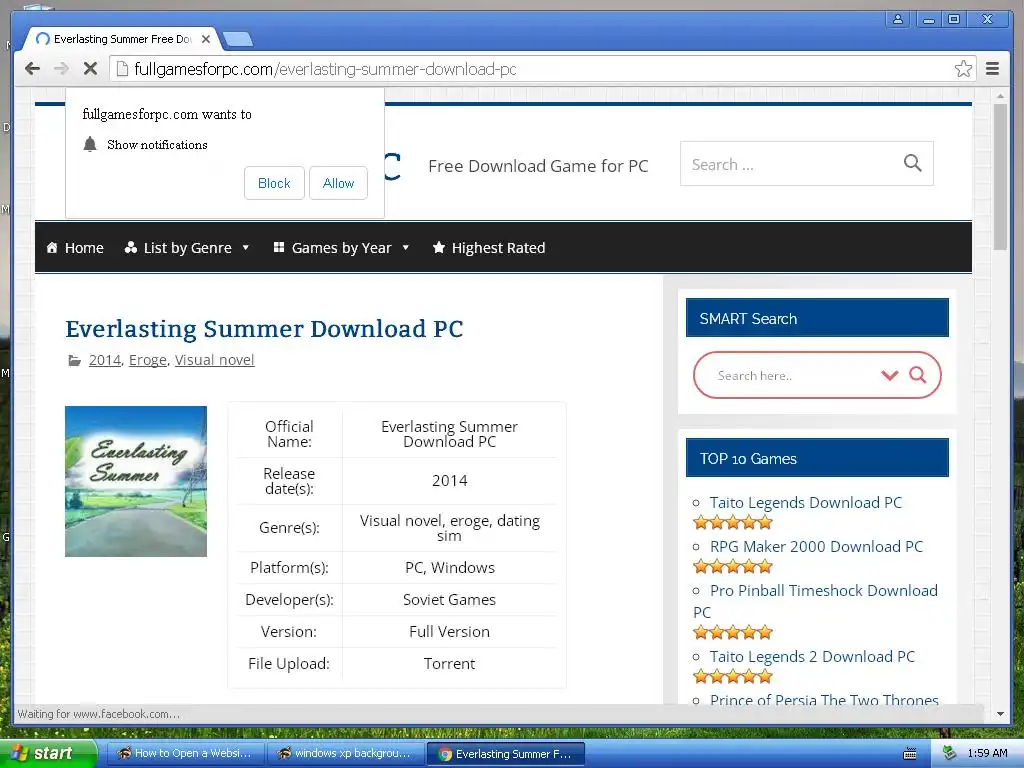Click the page info icon in address bar
Viewport: 1024px width, 768px height.
click(122, 69)
